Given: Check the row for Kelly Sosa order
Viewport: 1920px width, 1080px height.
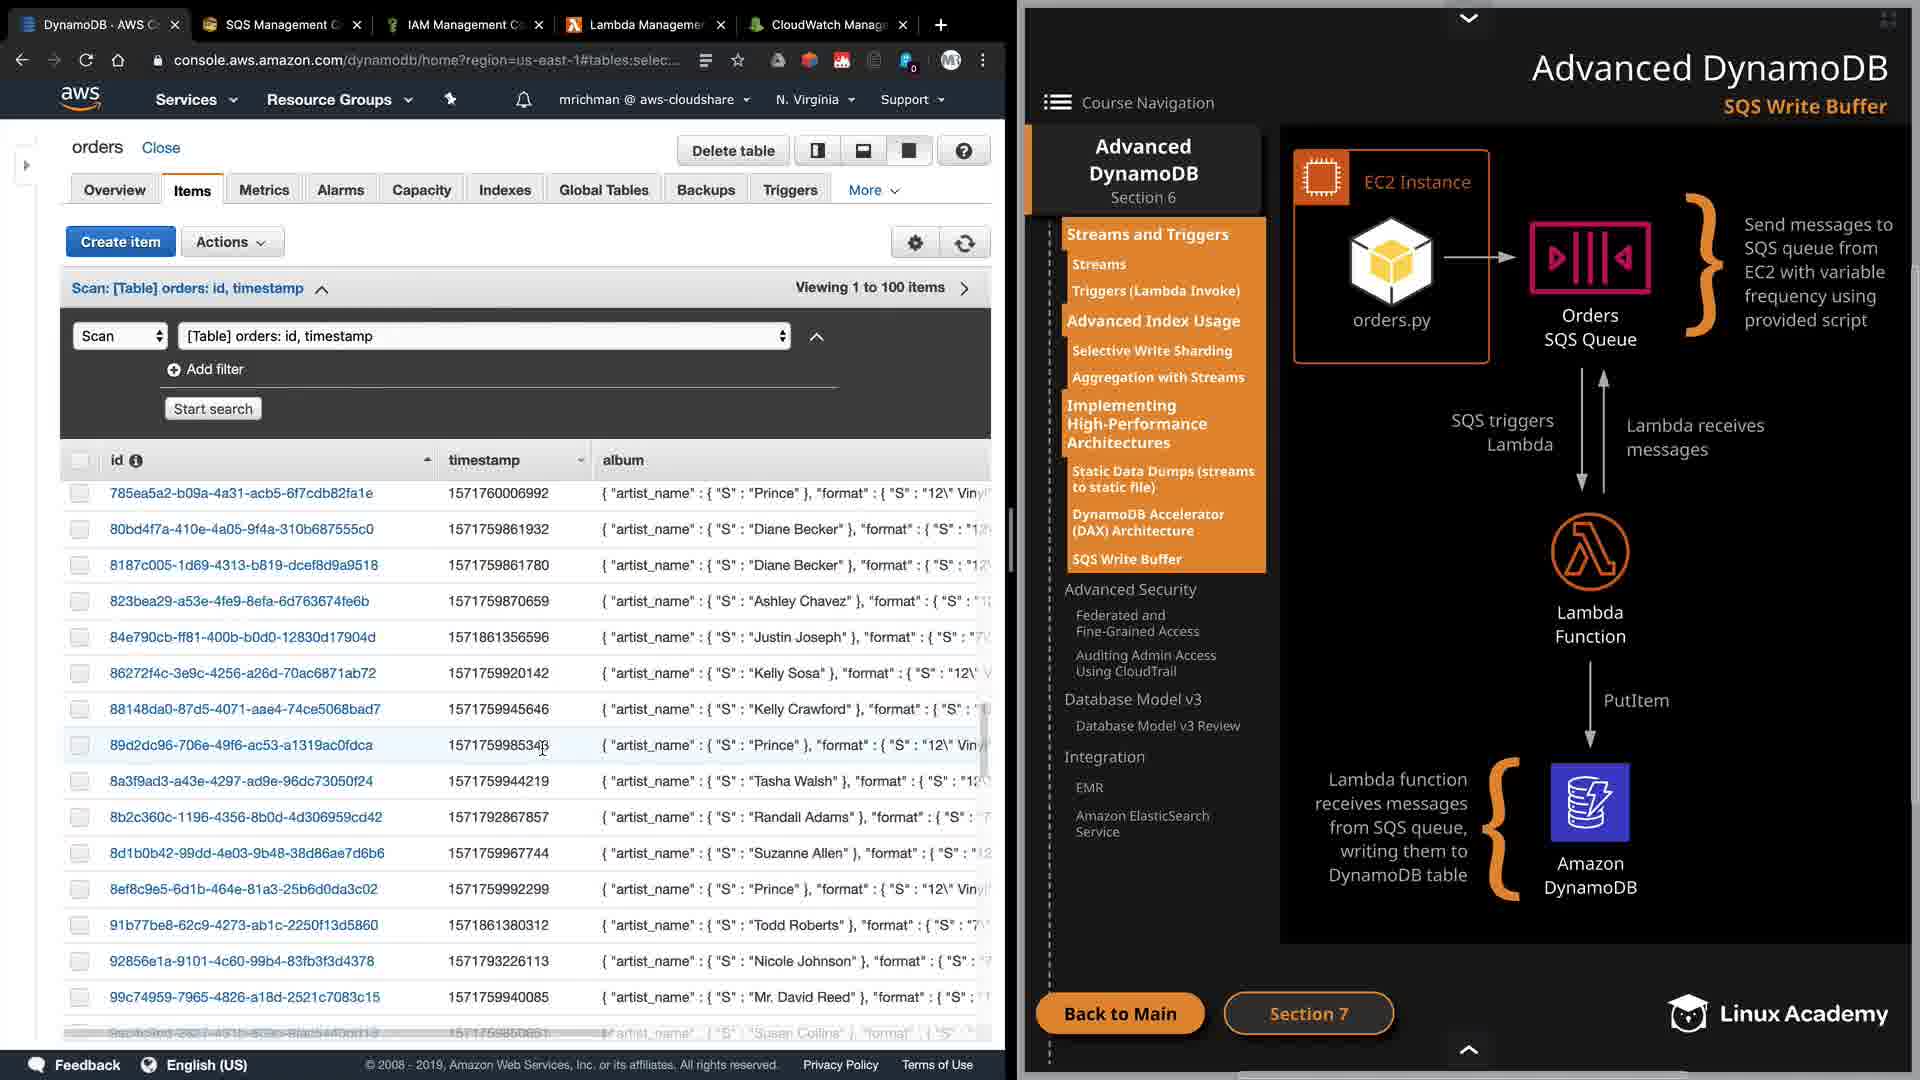Looking at the screenshot, I should 80,674.
